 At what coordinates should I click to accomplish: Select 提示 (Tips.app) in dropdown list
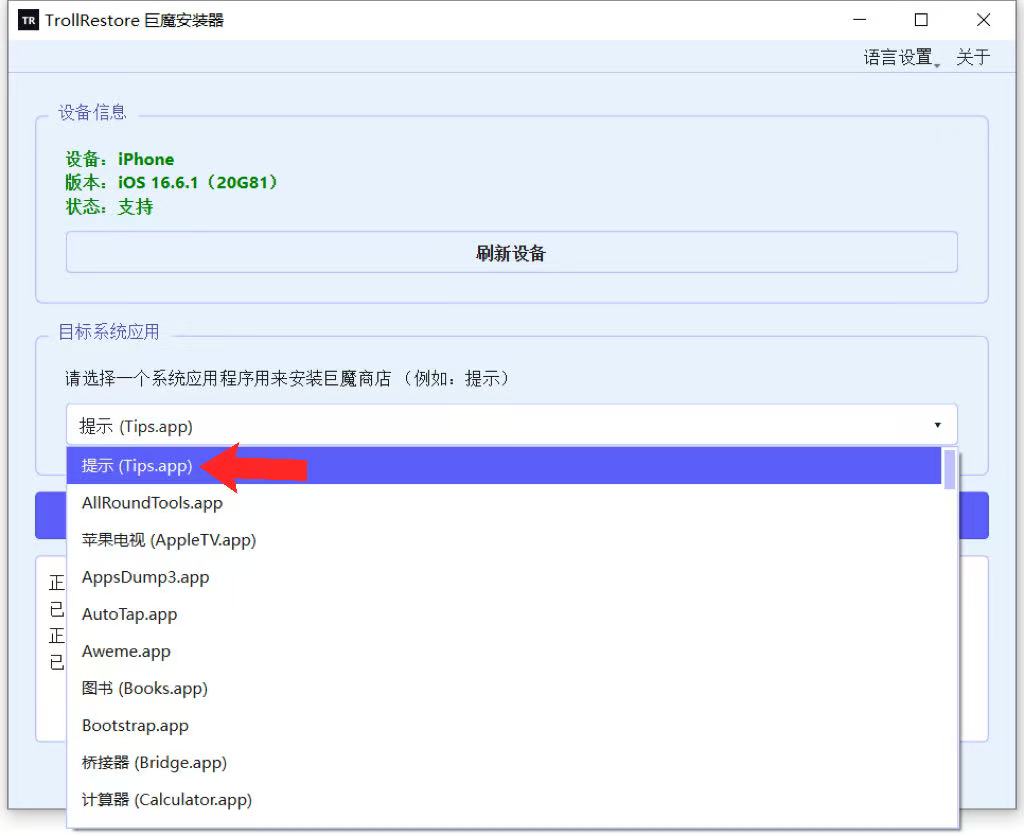(504, 466)
